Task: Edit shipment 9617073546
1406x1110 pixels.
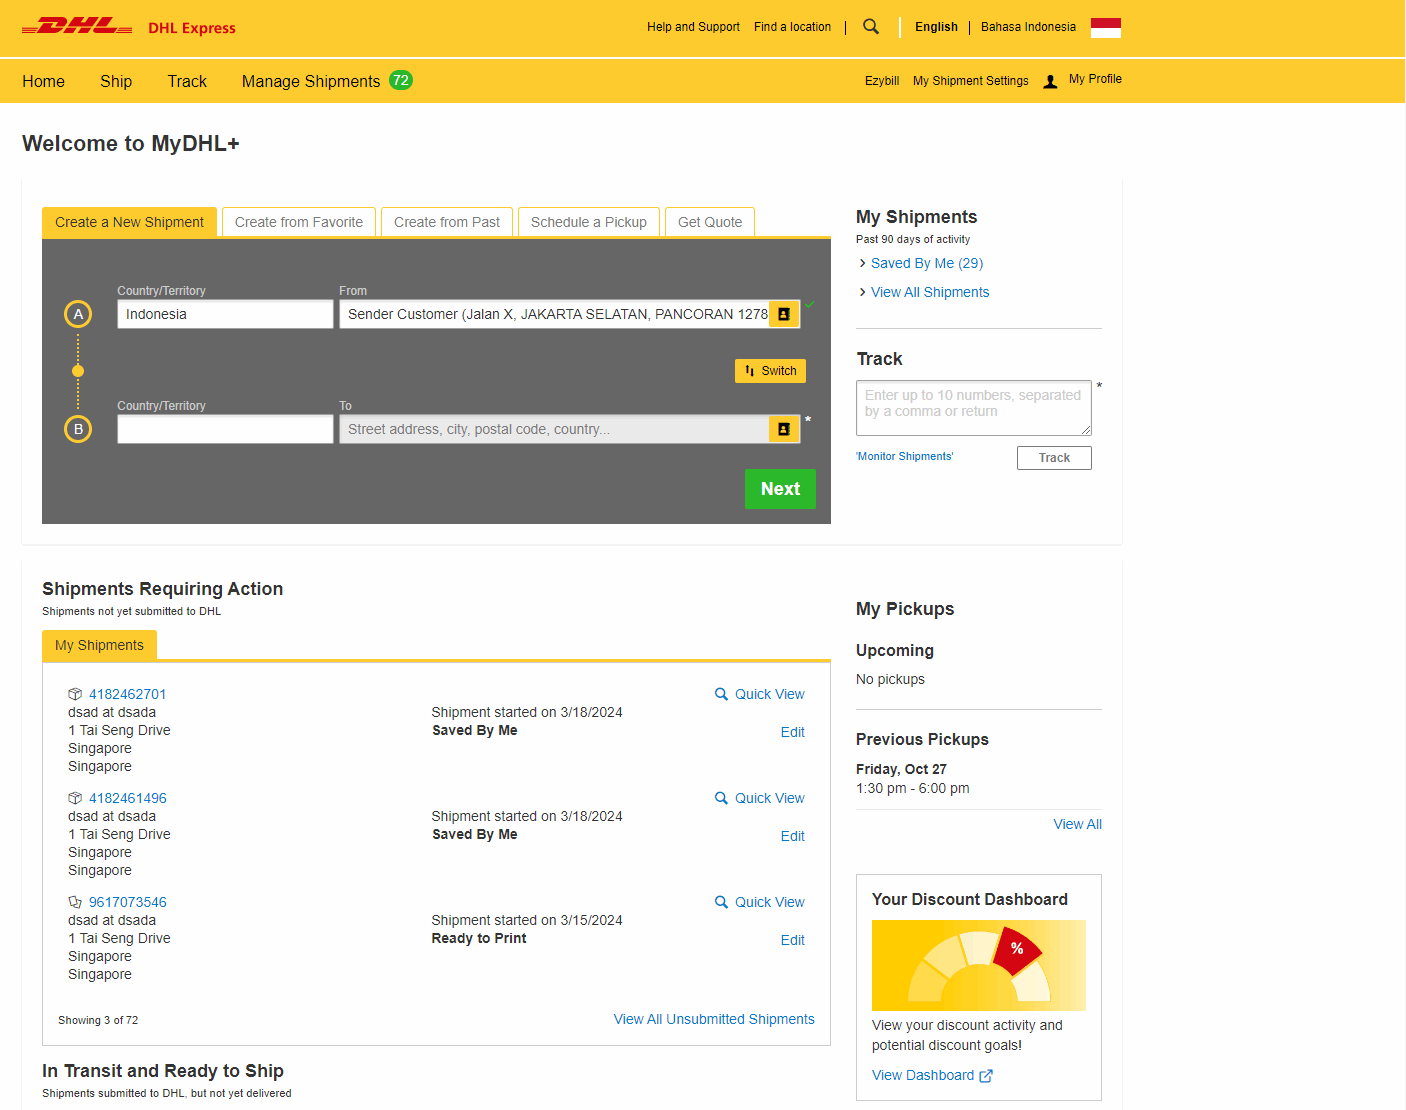Action: 792,940
